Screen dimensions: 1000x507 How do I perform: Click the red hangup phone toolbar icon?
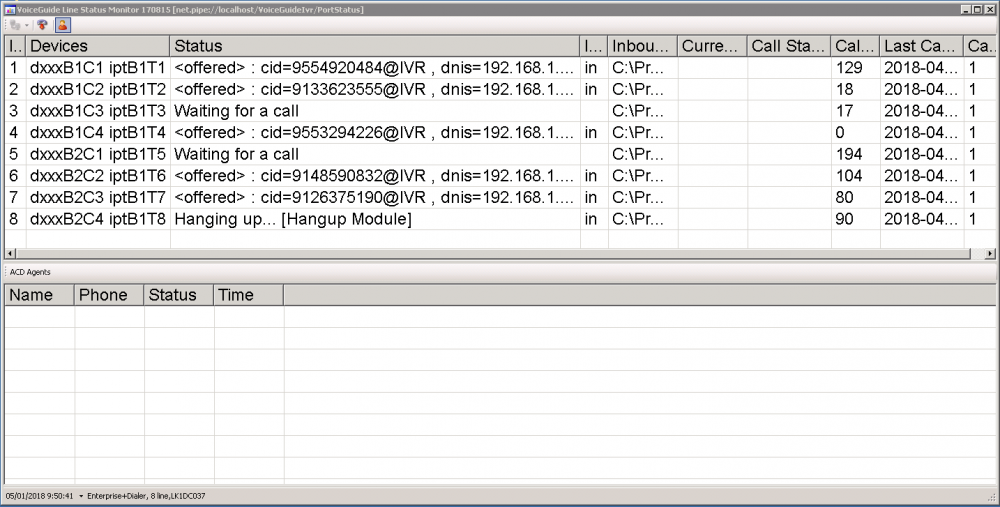[44, 25]
